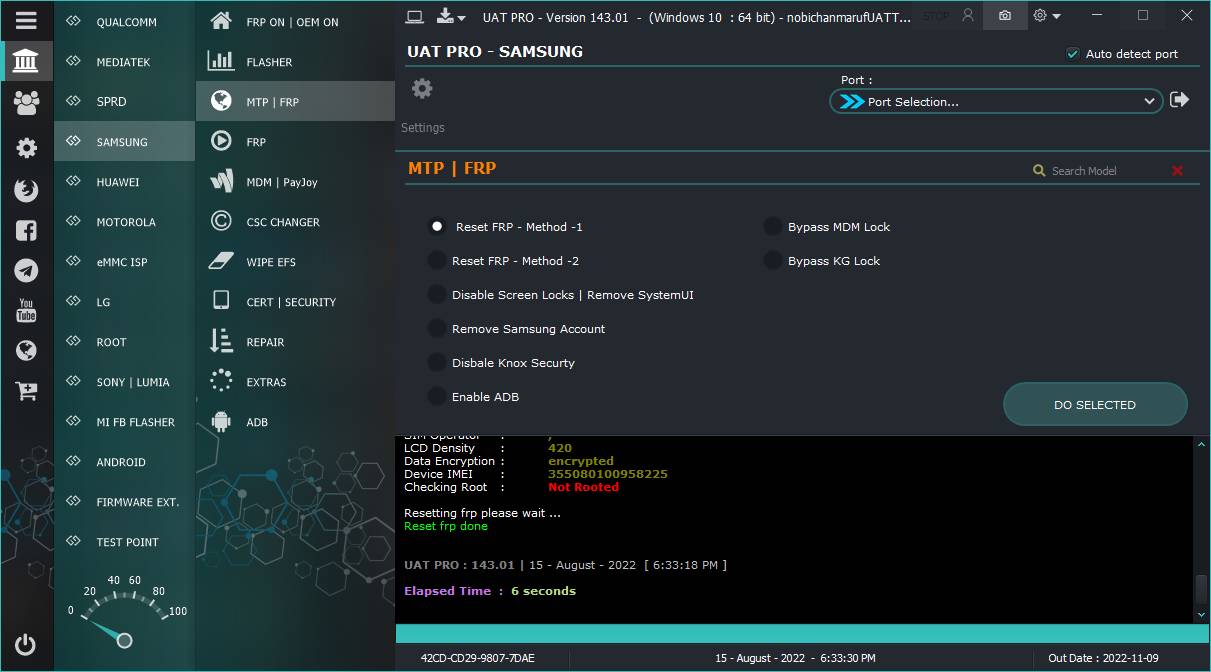Image resolution: width=1211 pixels, height=672 pixels.
Task: Open the MI FB FLASHER section
Action: [x=125, y=422]
